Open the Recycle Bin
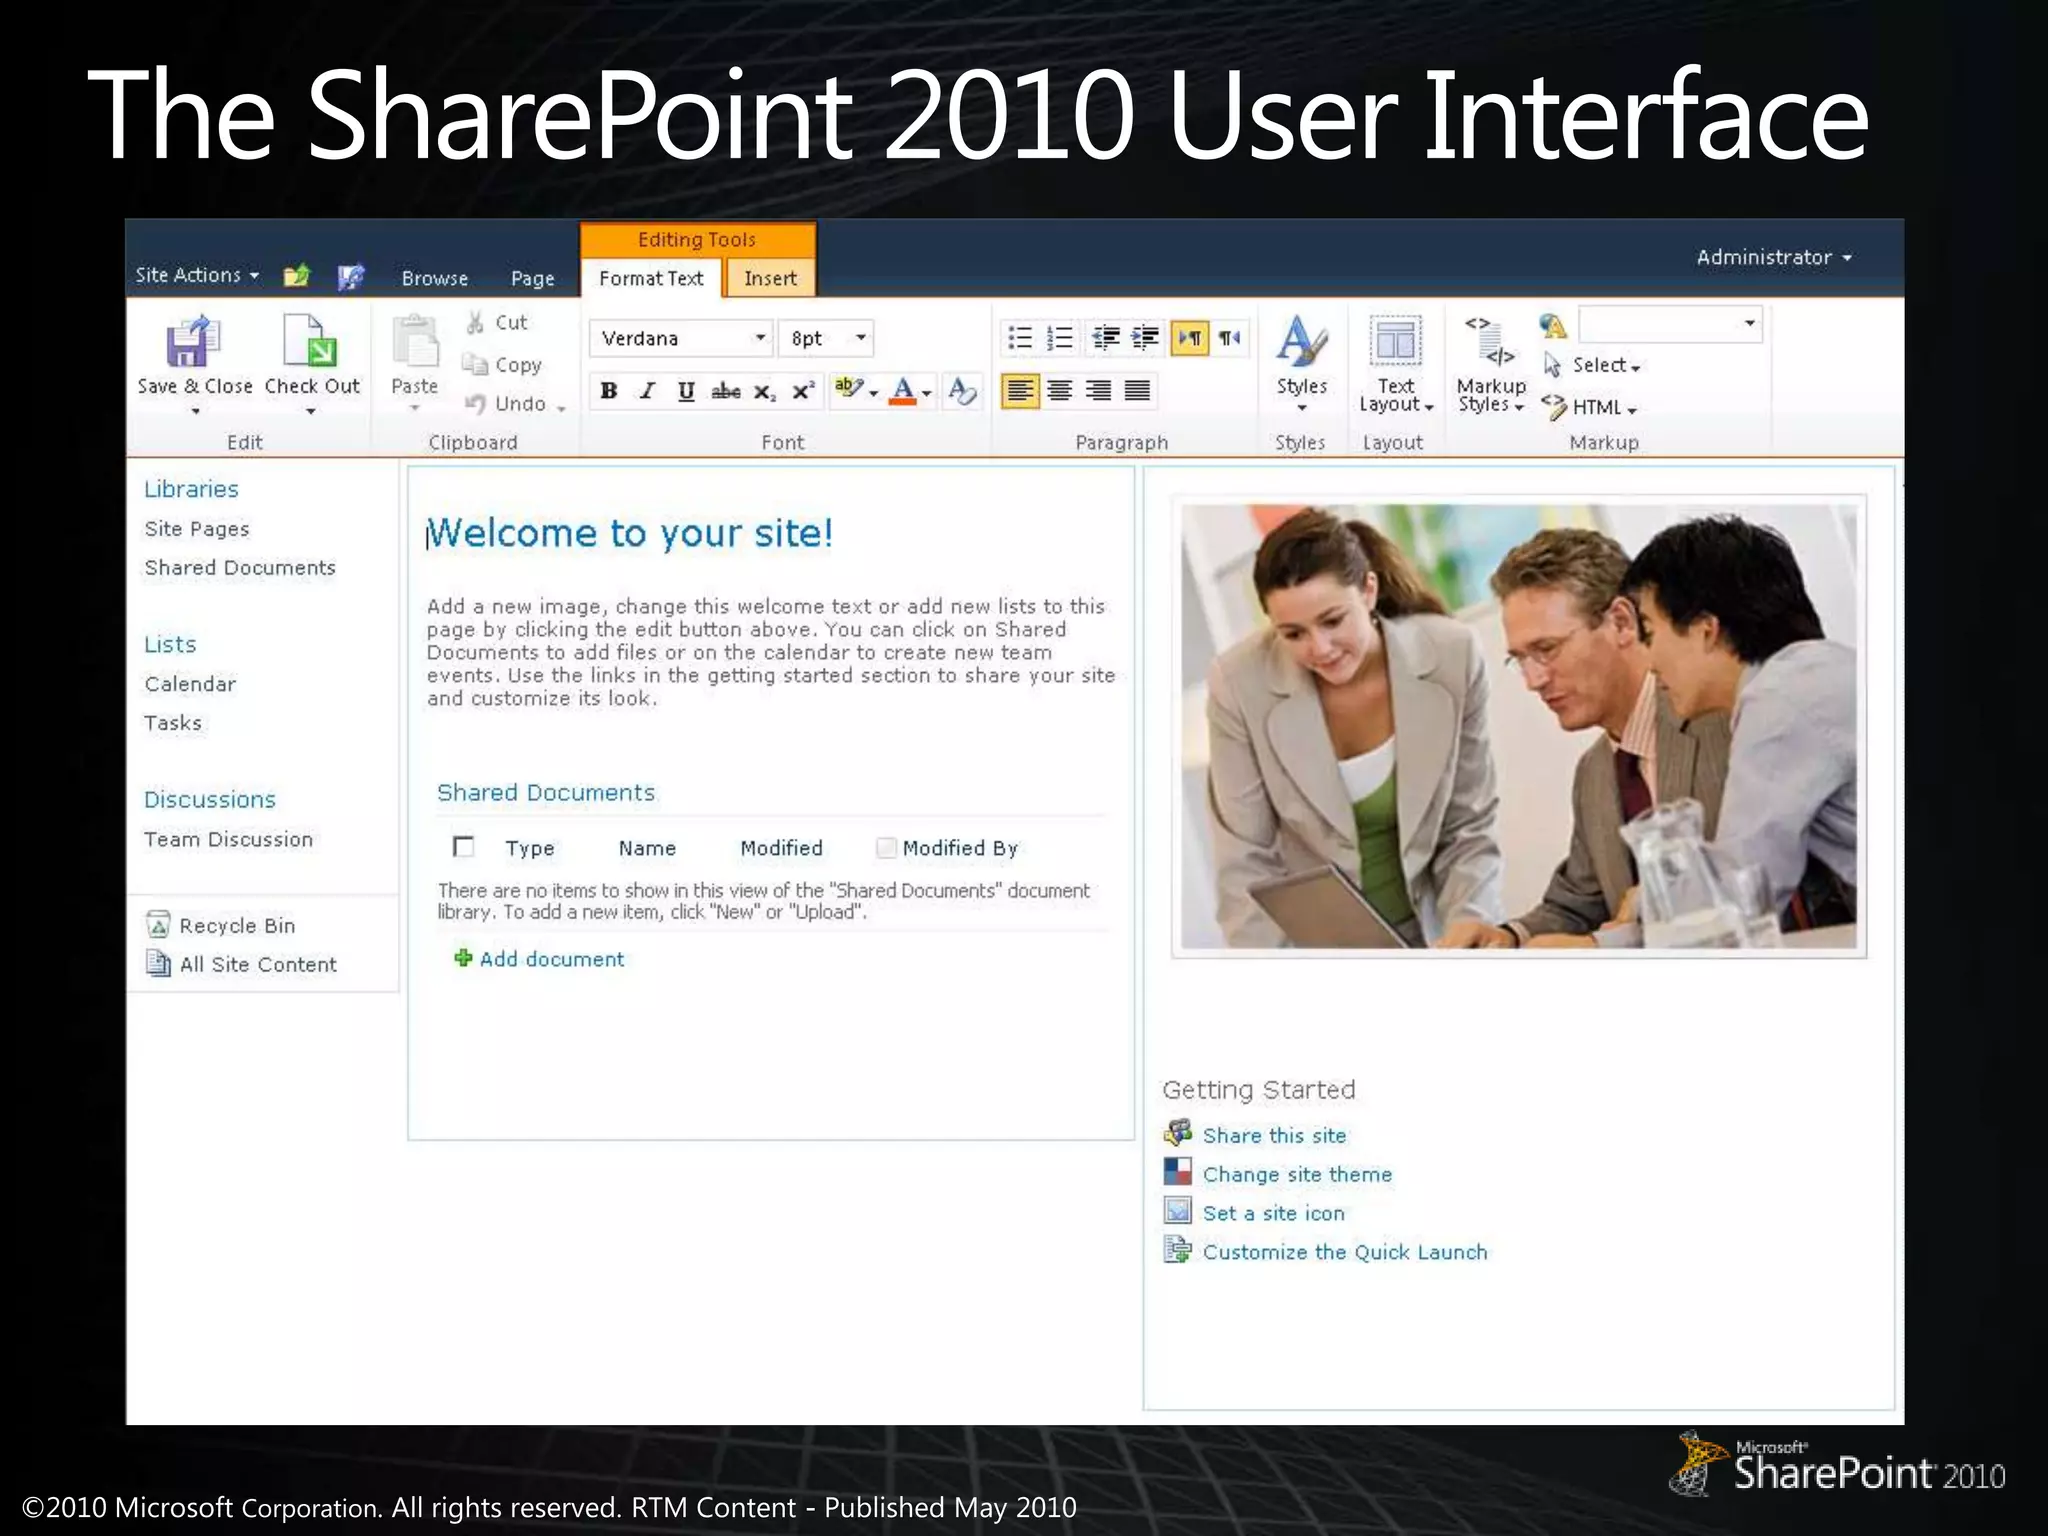This screenshot has height=1536, width=2048. click(237, 926)
